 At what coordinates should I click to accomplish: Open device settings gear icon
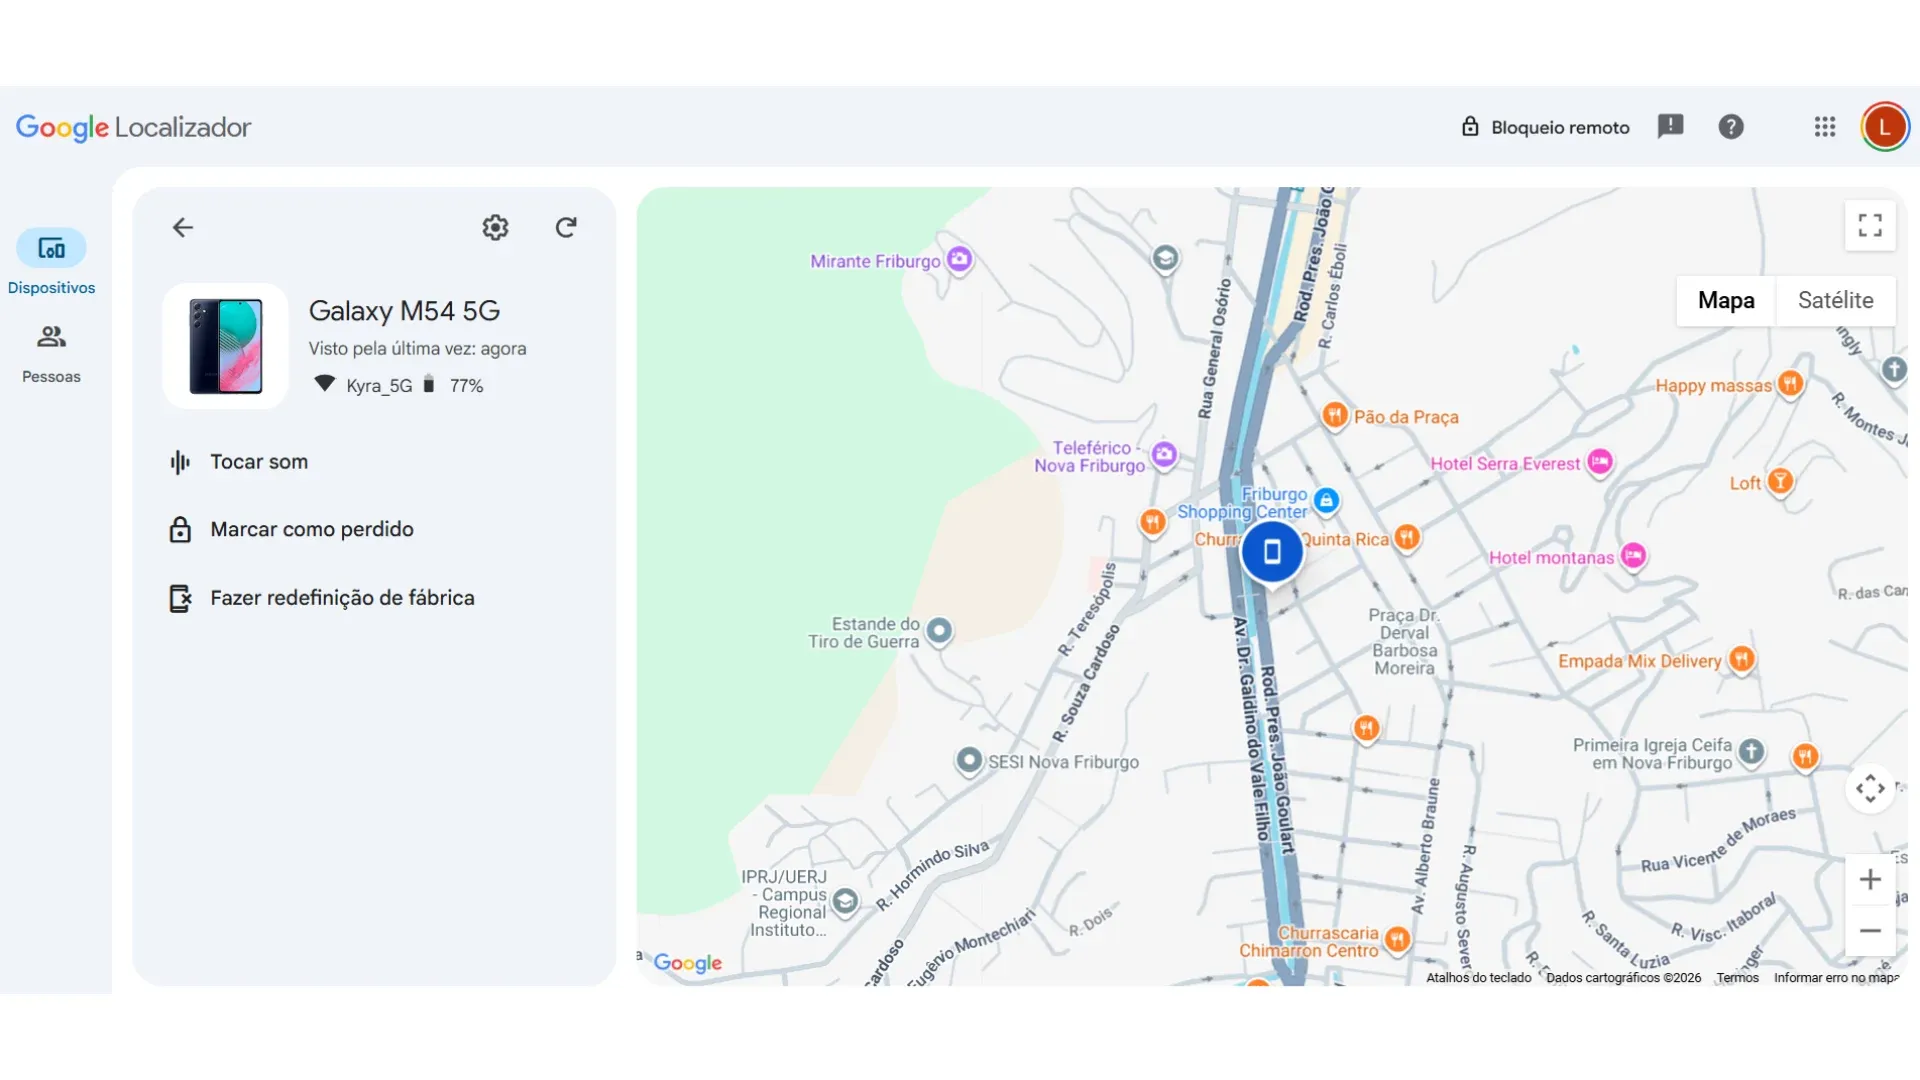pos(495,228)
